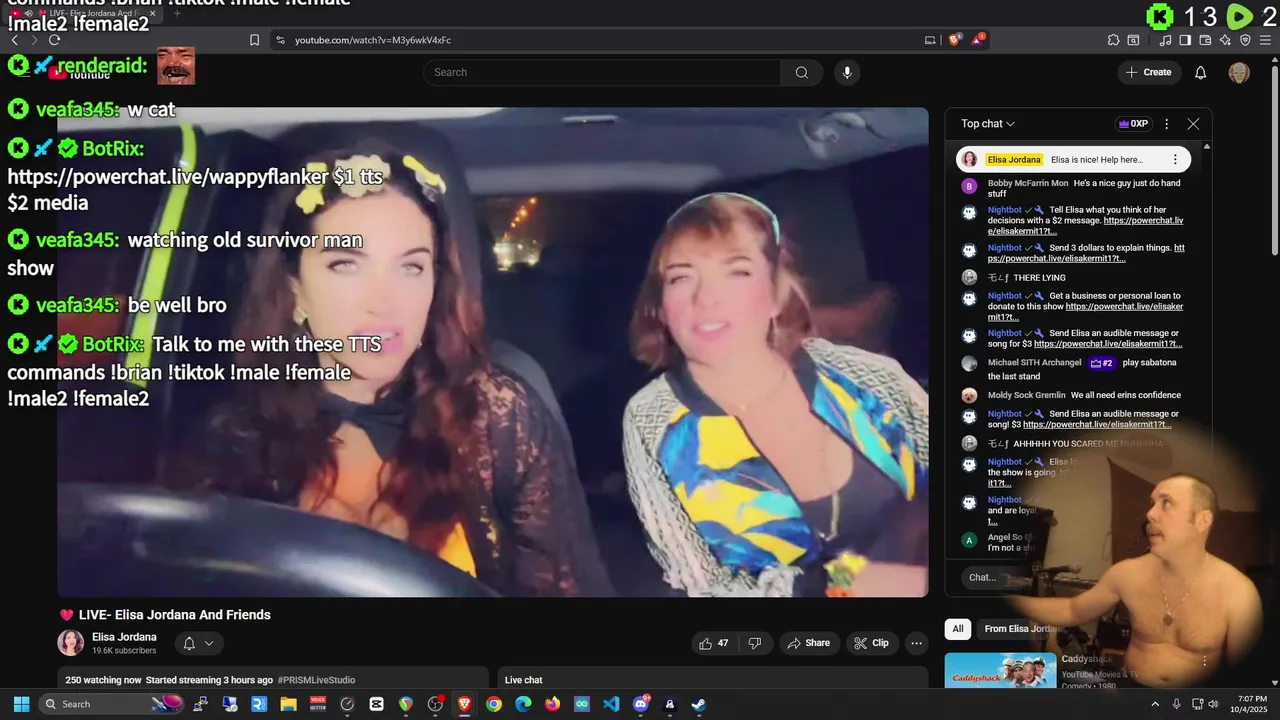Screen dimensions: 1280x720
Task: Click the Create button
Action: (1148, 72)
